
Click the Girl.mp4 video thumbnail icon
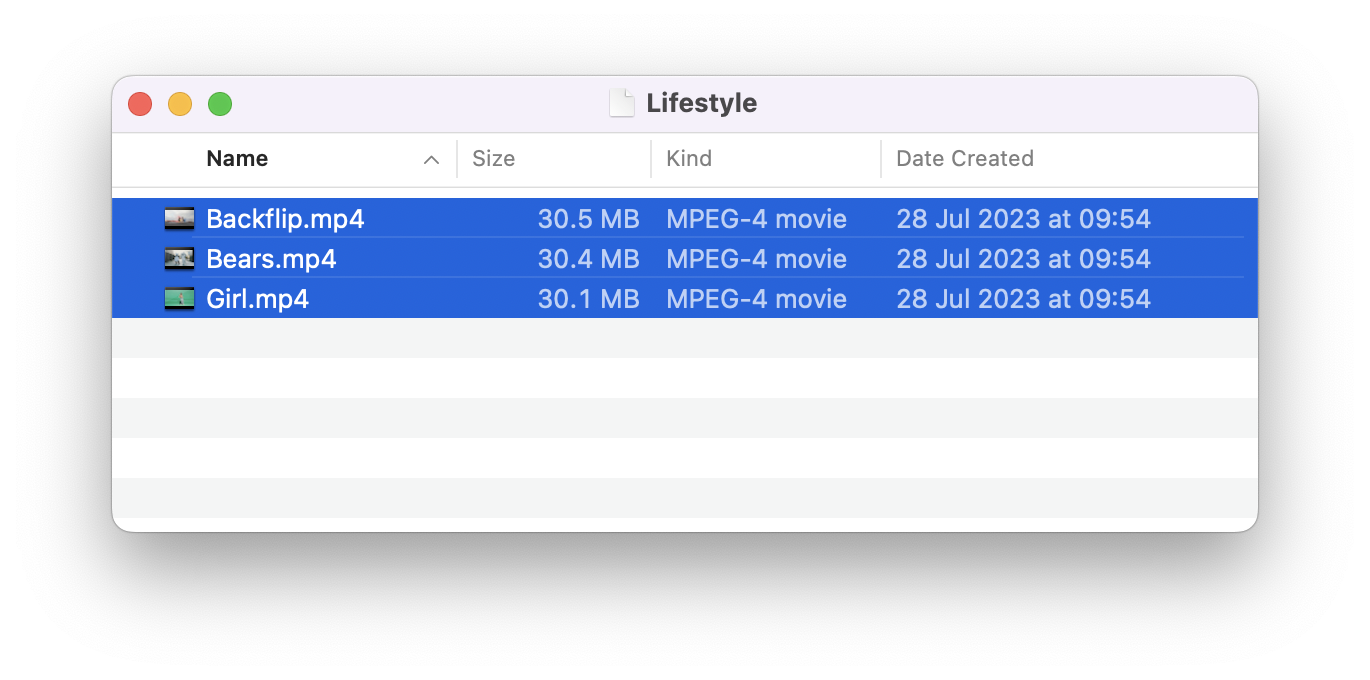click(x=179, y=299)
